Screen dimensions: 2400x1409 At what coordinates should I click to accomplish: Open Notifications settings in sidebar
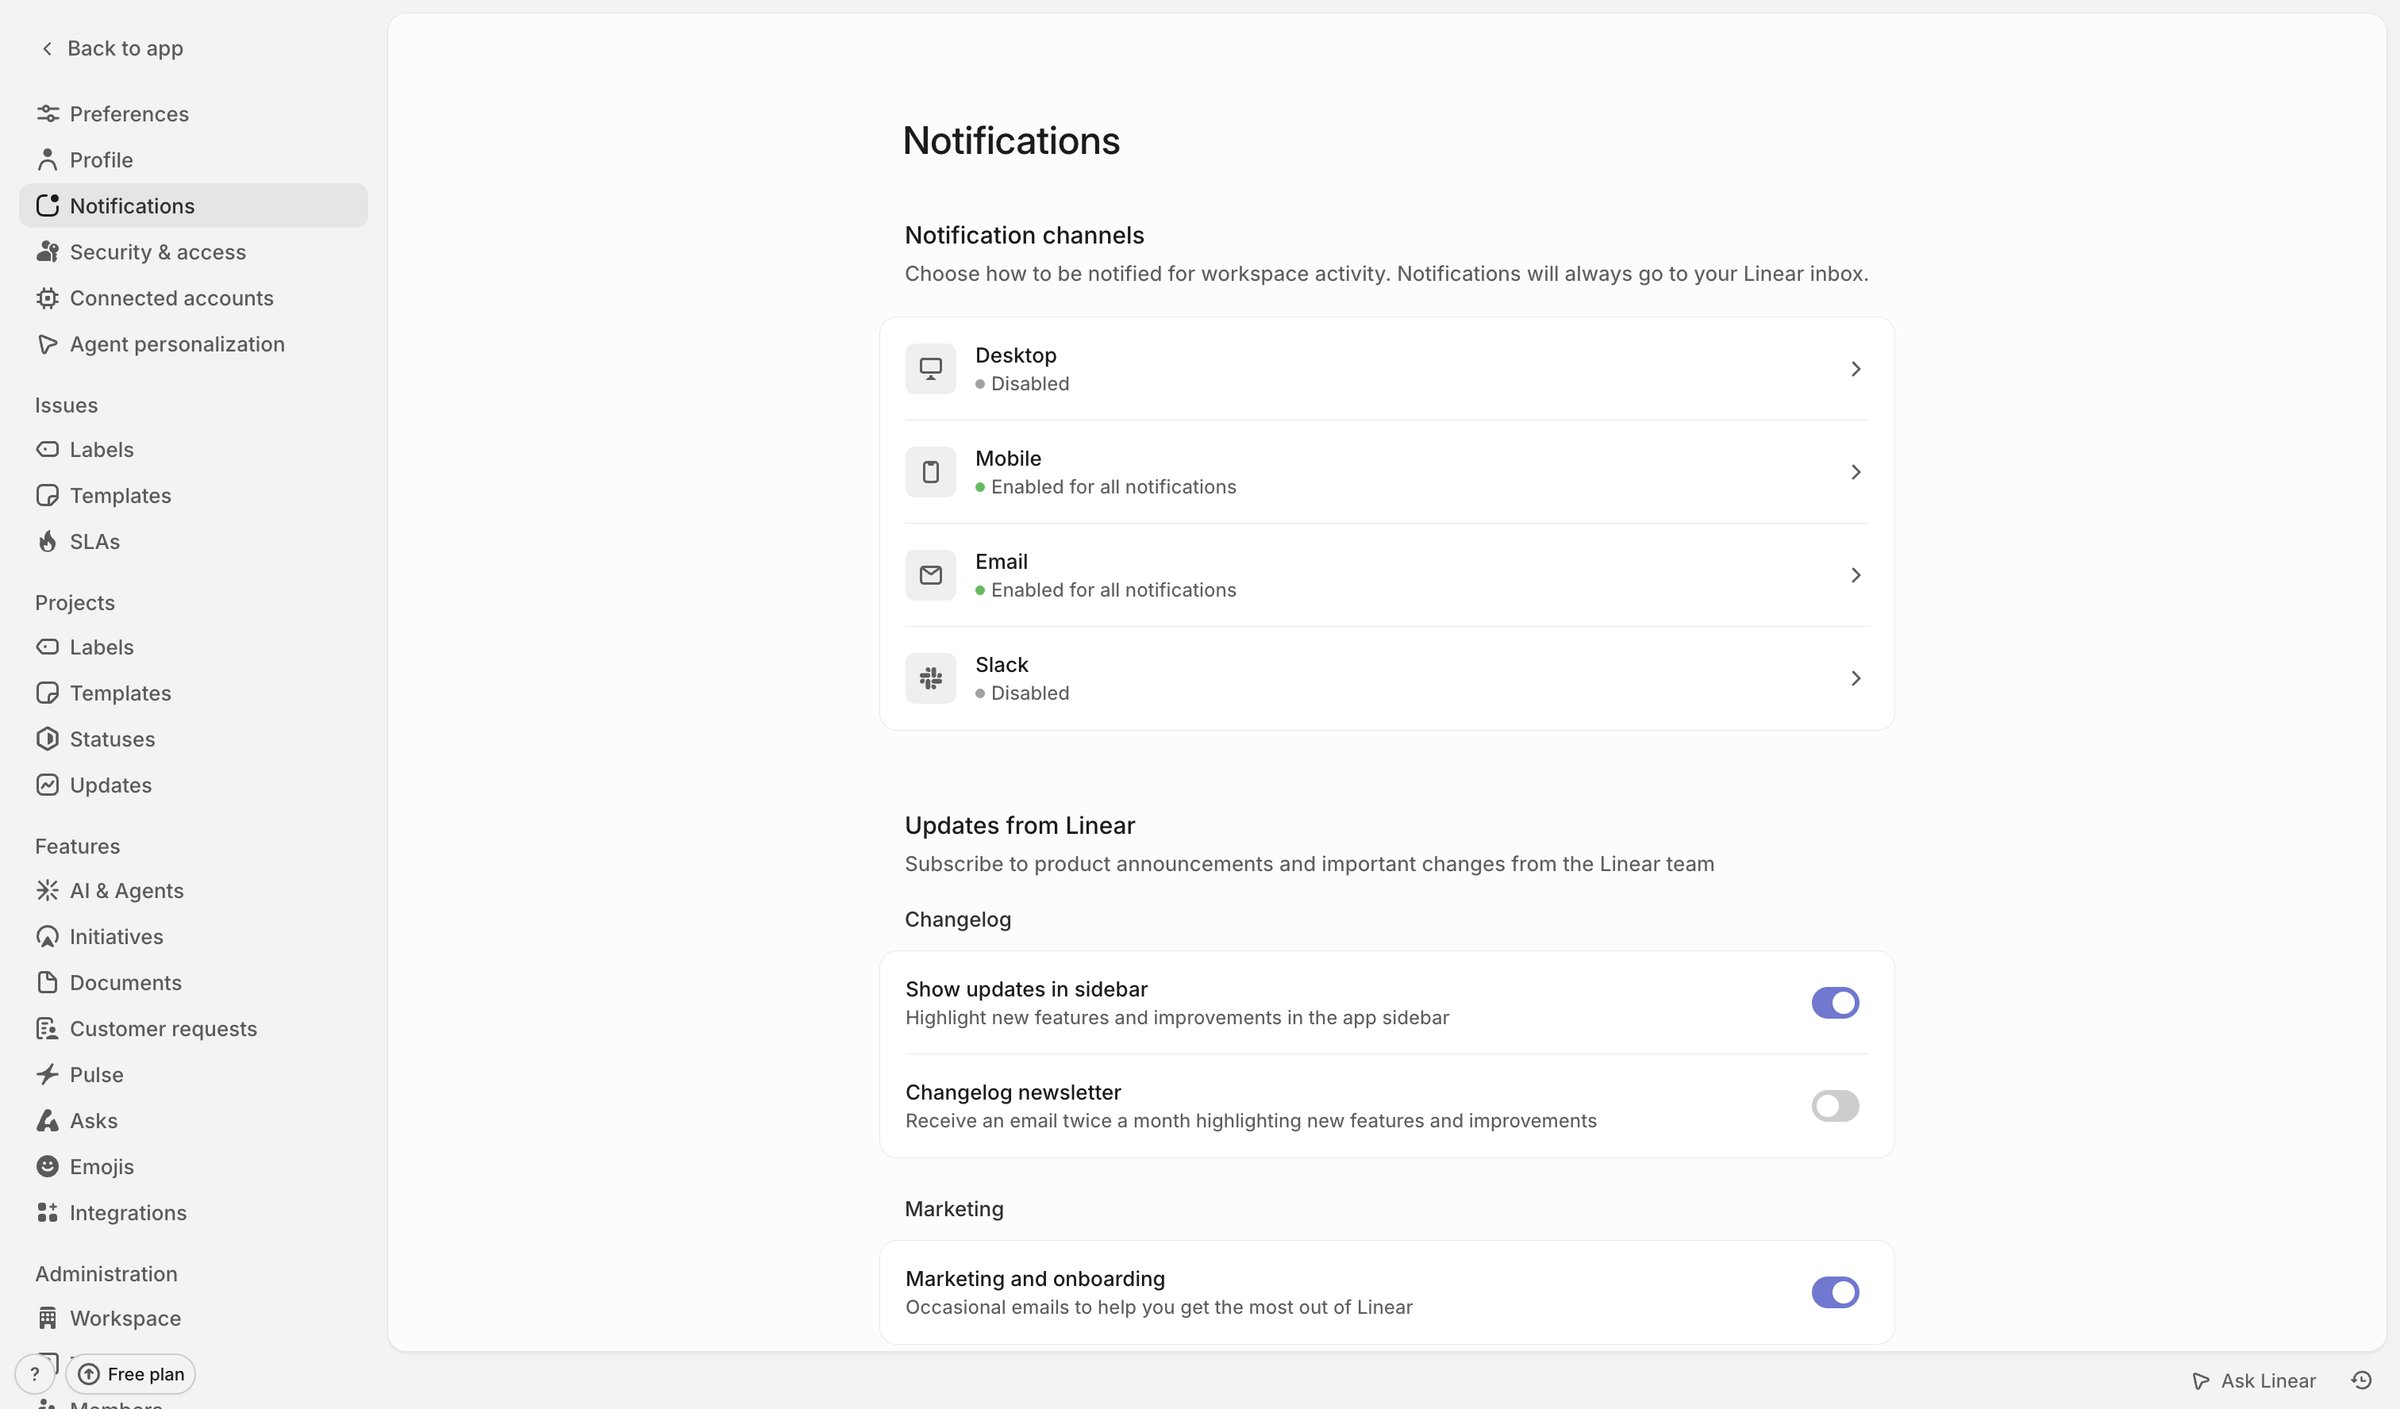(193, 206)
